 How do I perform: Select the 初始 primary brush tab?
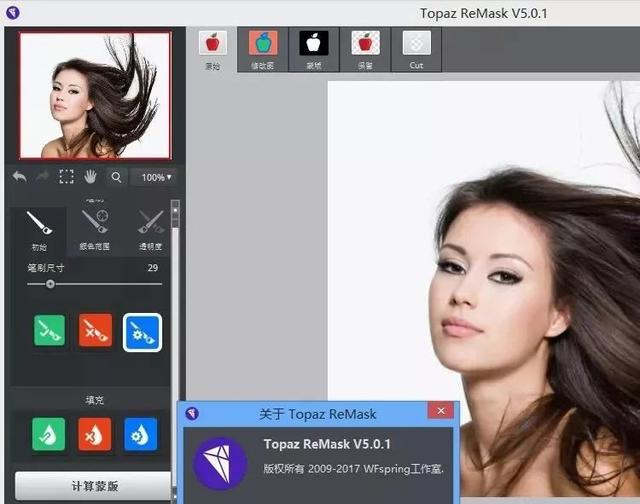[39, 231]
